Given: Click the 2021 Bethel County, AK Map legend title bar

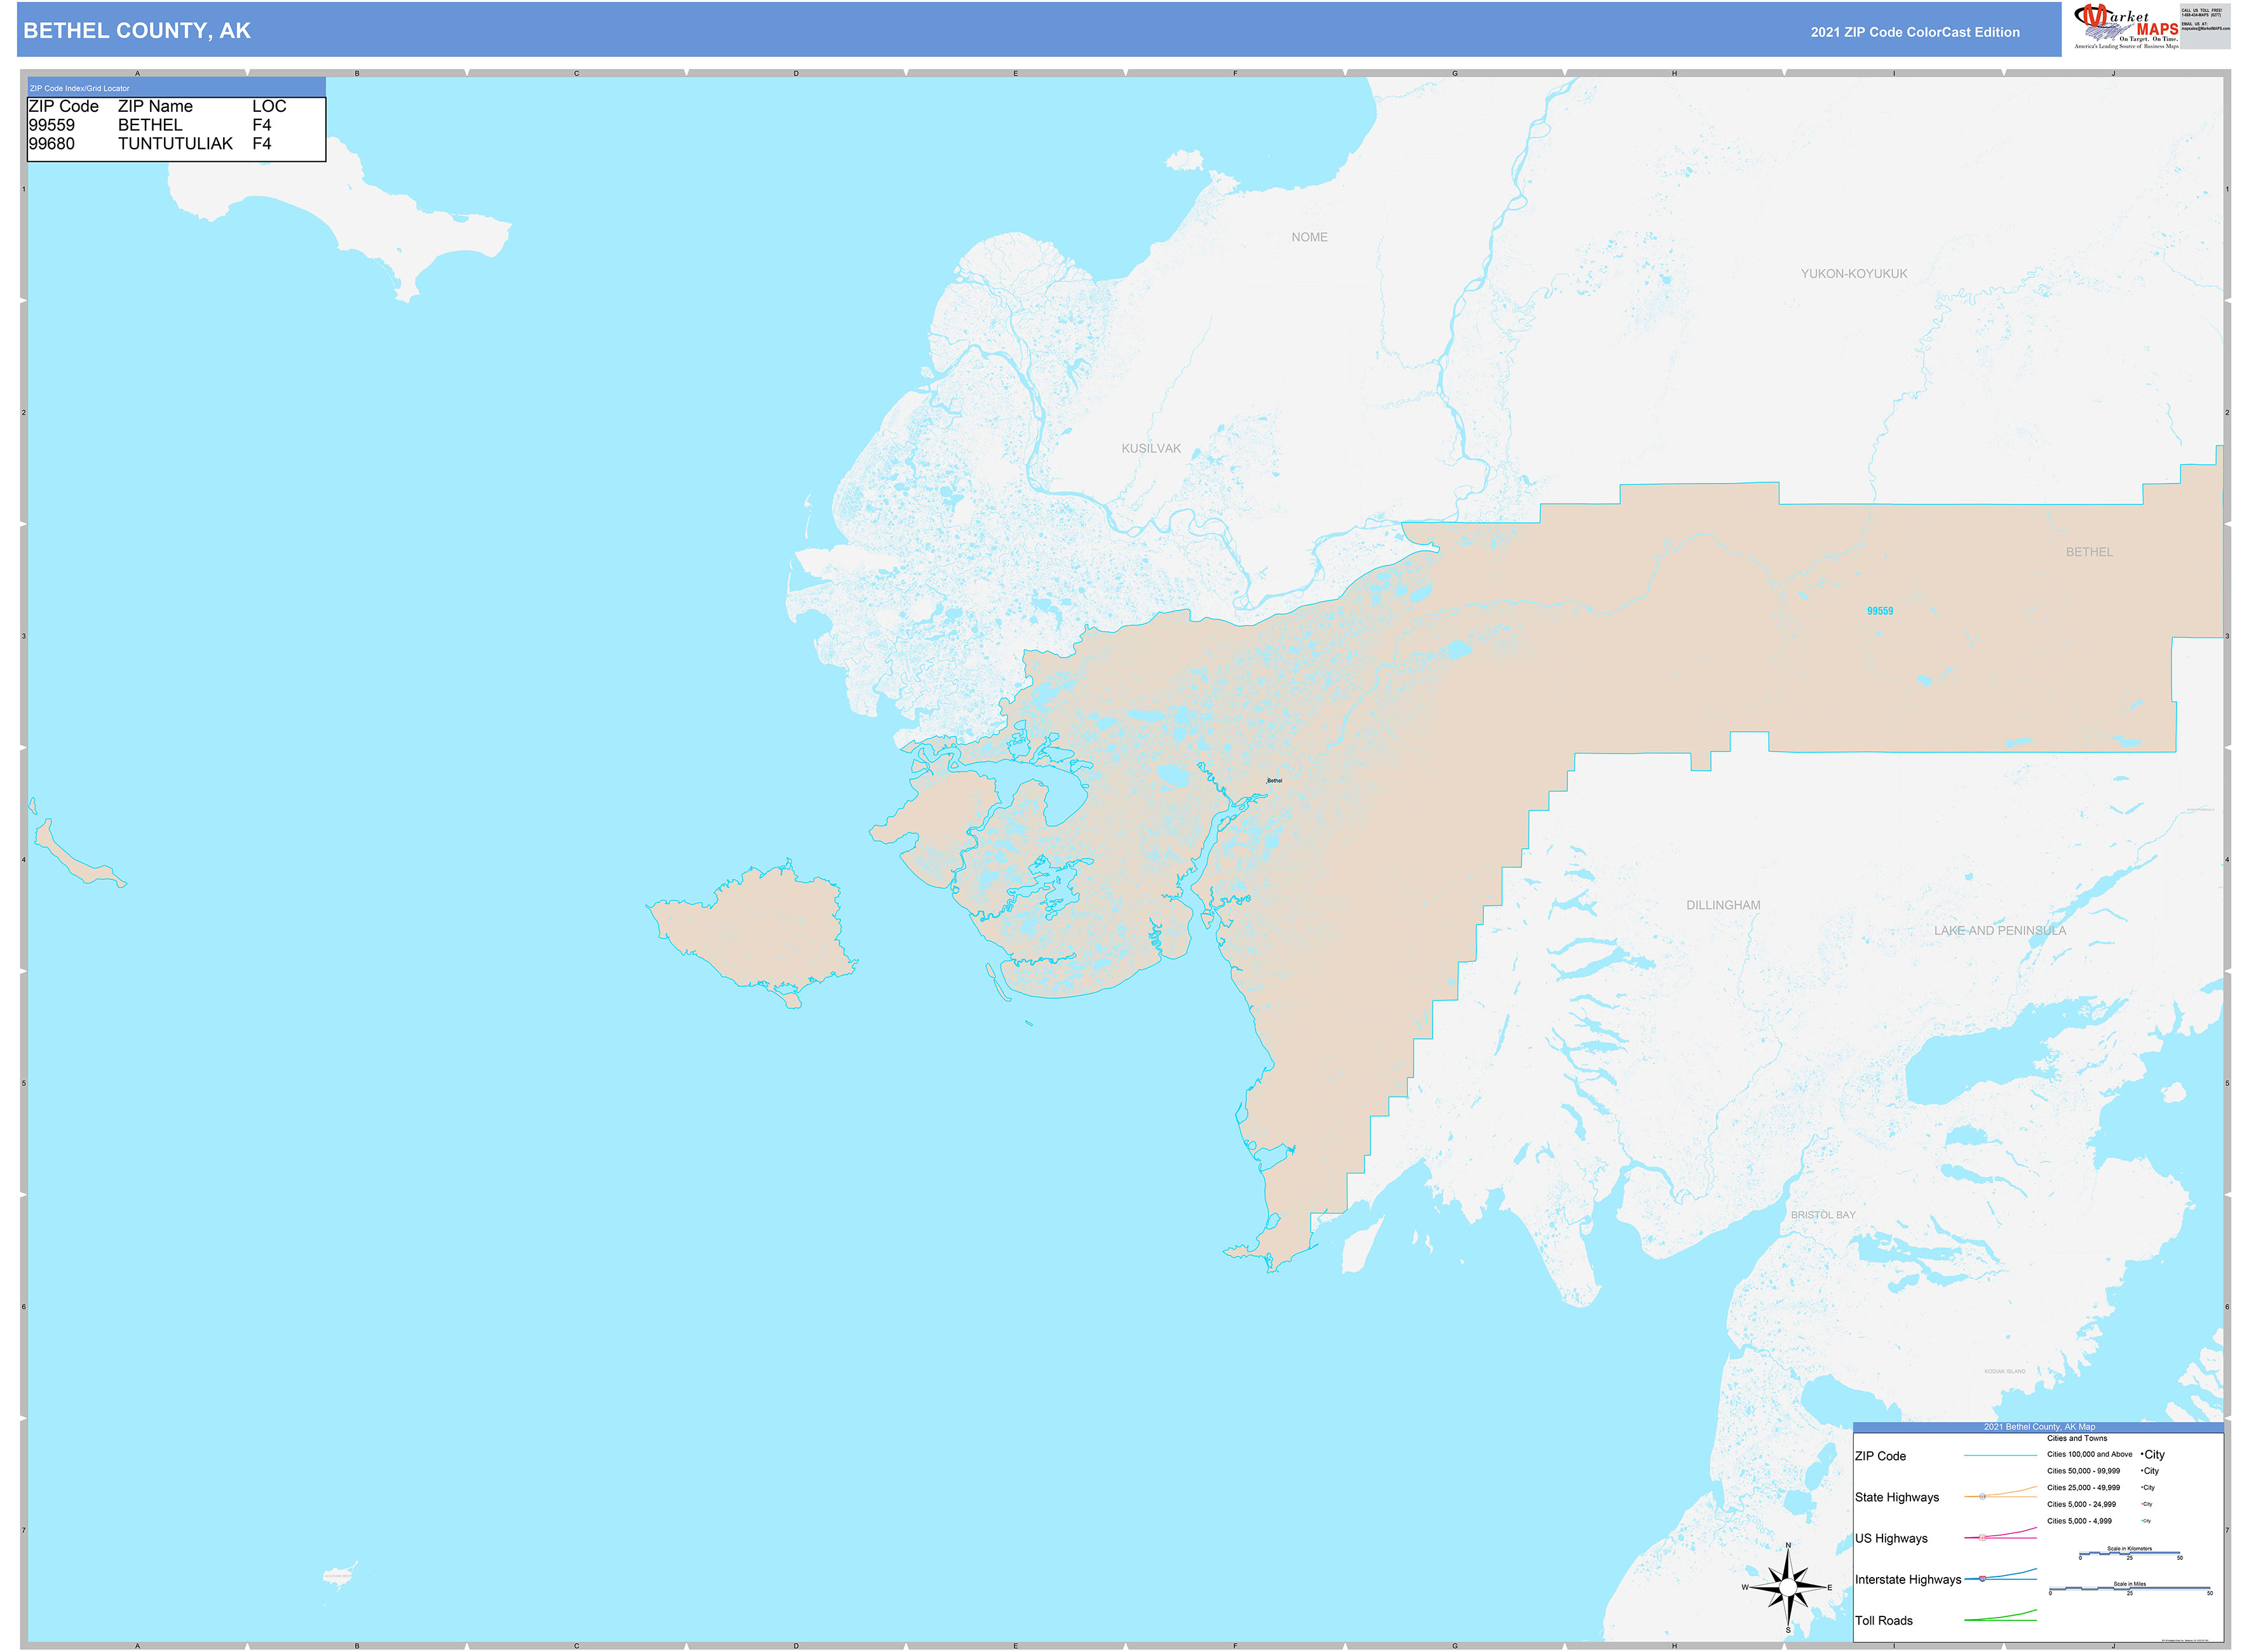Looking at the screenshot, I should (x=2039, y=1427).
